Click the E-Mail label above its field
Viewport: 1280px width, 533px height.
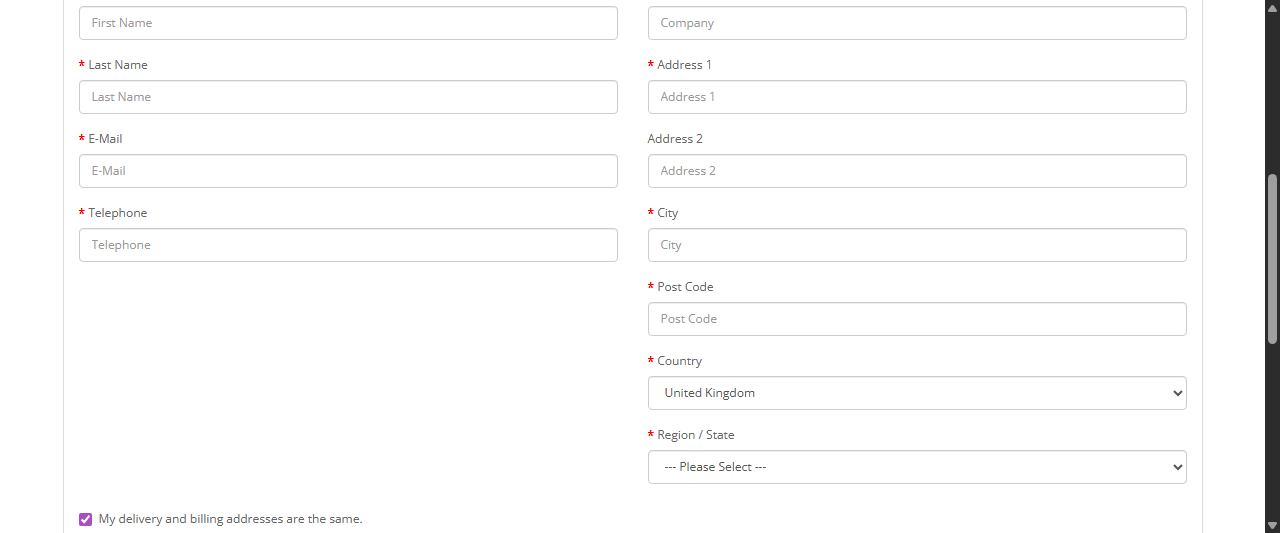click(105, 139)
